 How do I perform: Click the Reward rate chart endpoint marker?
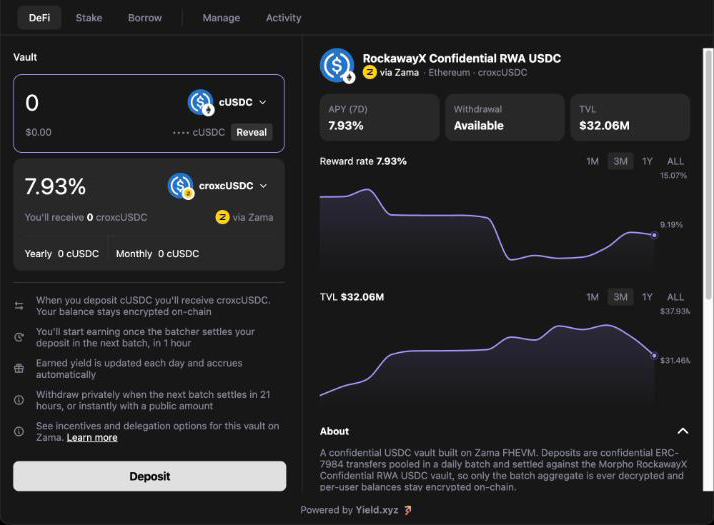click(x=654, y=235)
